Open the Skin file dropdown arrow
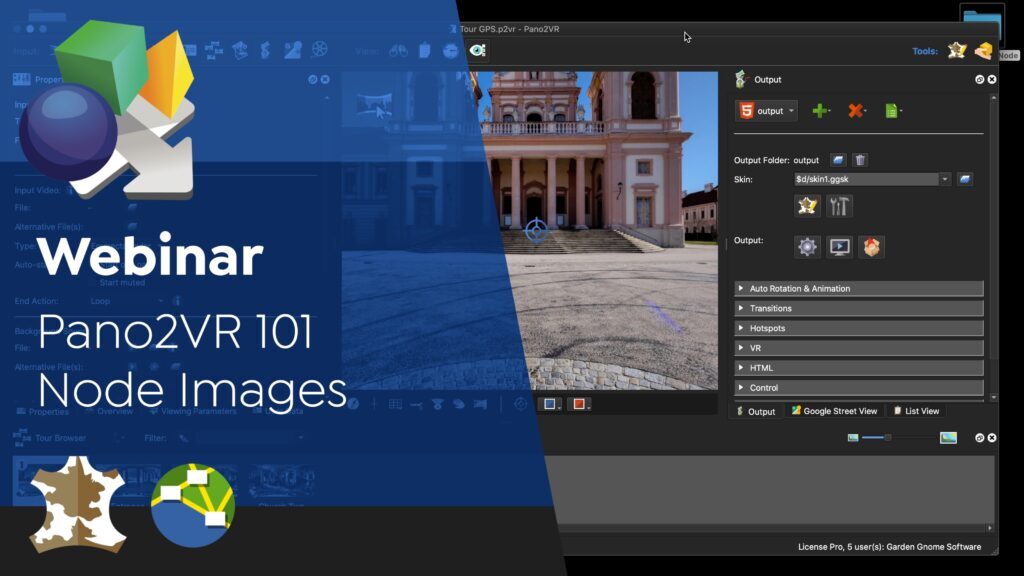The image size is (1024, 576). point(944,179)
